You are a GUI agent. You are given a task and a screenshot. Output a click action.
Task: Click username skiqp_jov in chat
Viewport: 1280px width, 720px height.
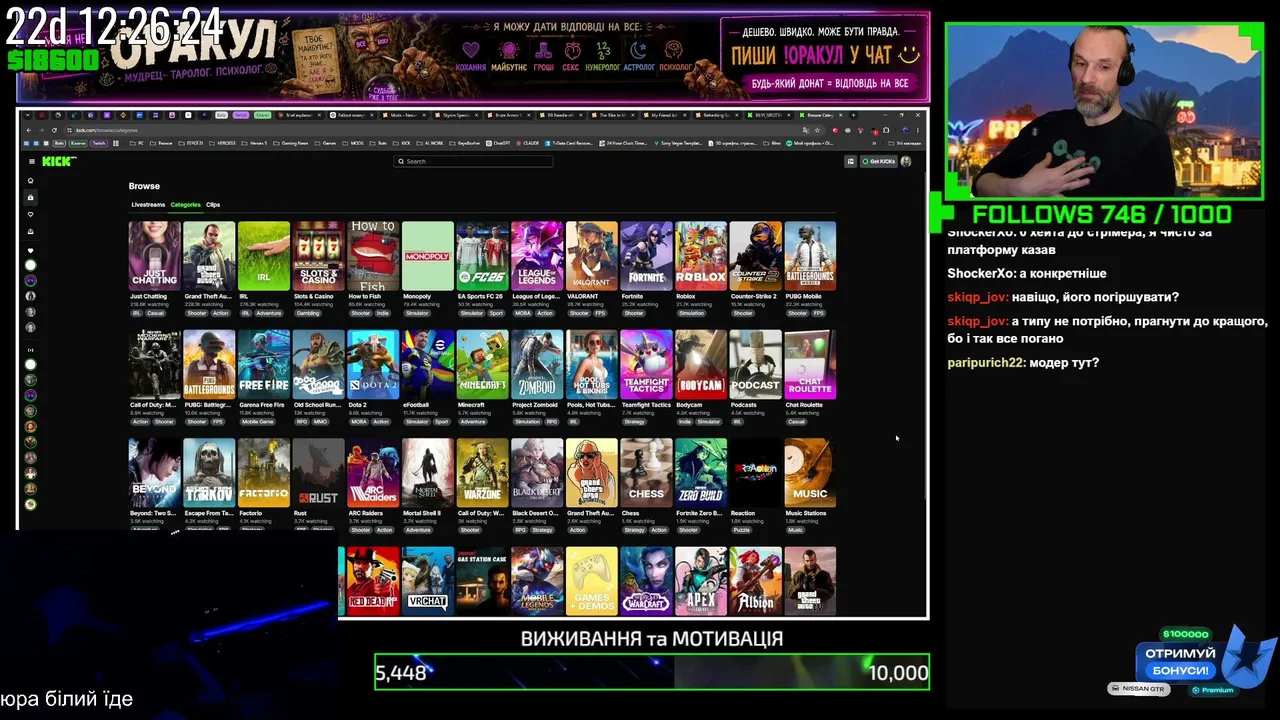[977, 297]
